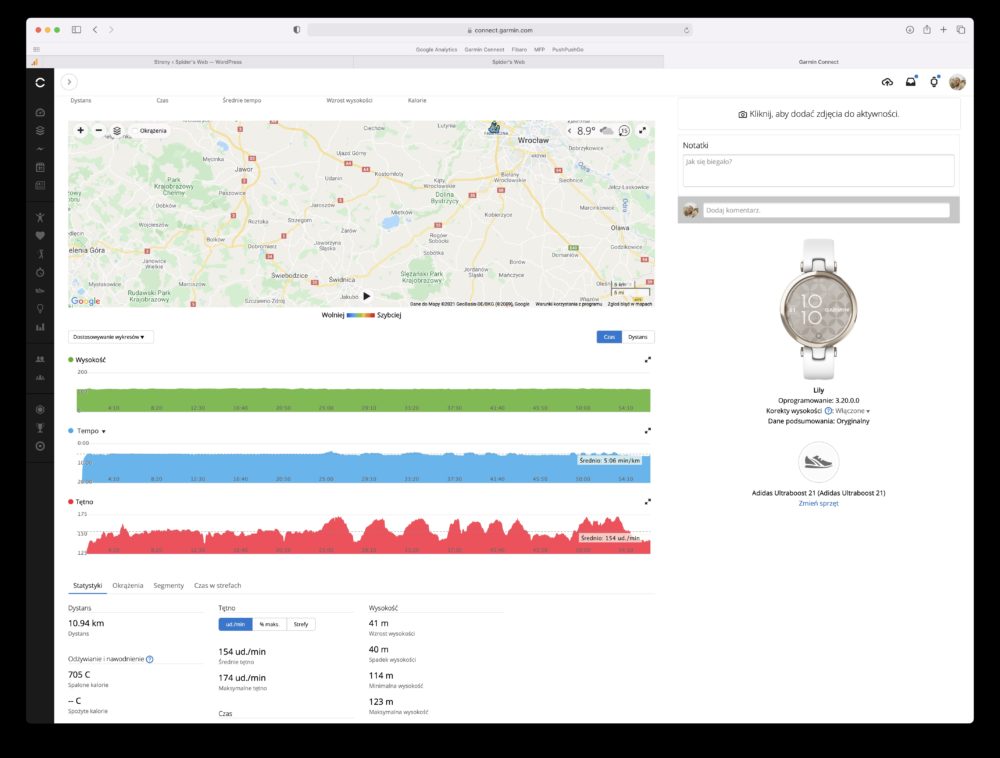The image size is (1000, 758).
Task: Go back in Safari
Action: [95, 29]
